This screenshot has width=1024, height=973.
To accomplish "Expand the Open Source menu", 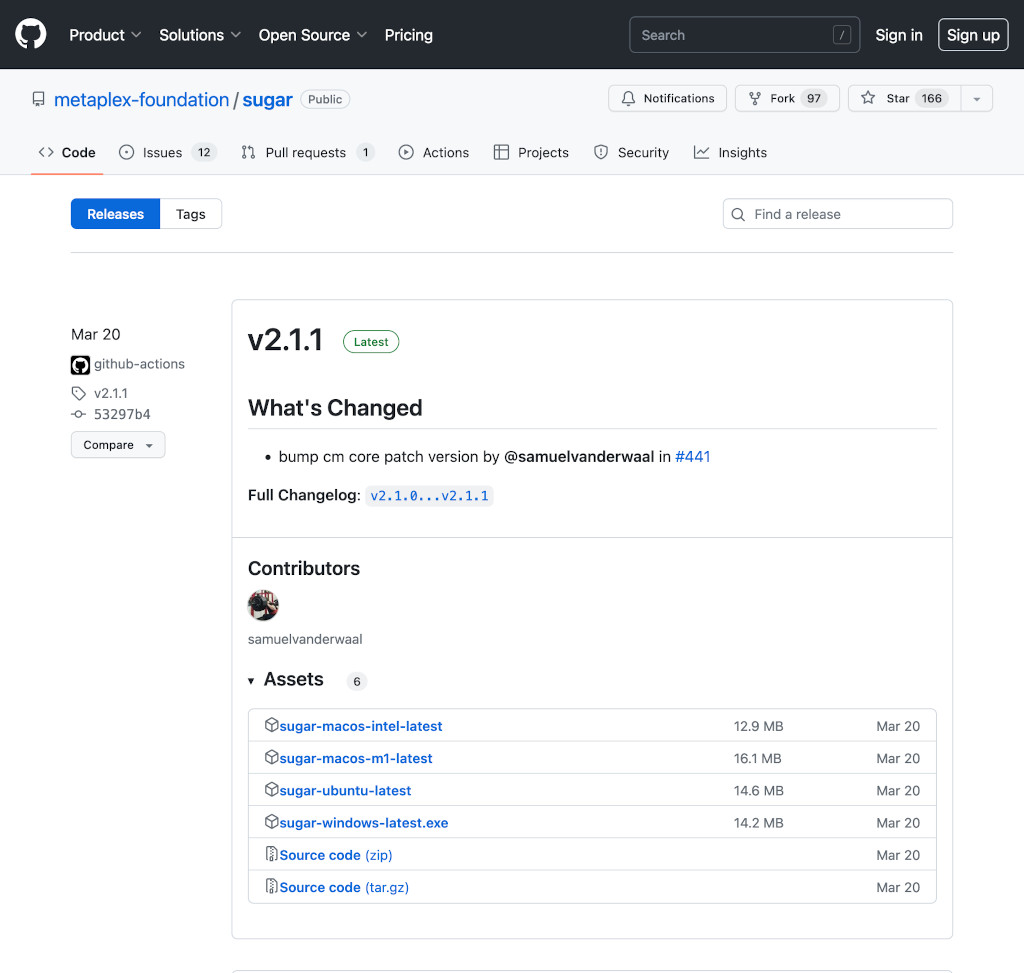I will [x=313, y=35].
